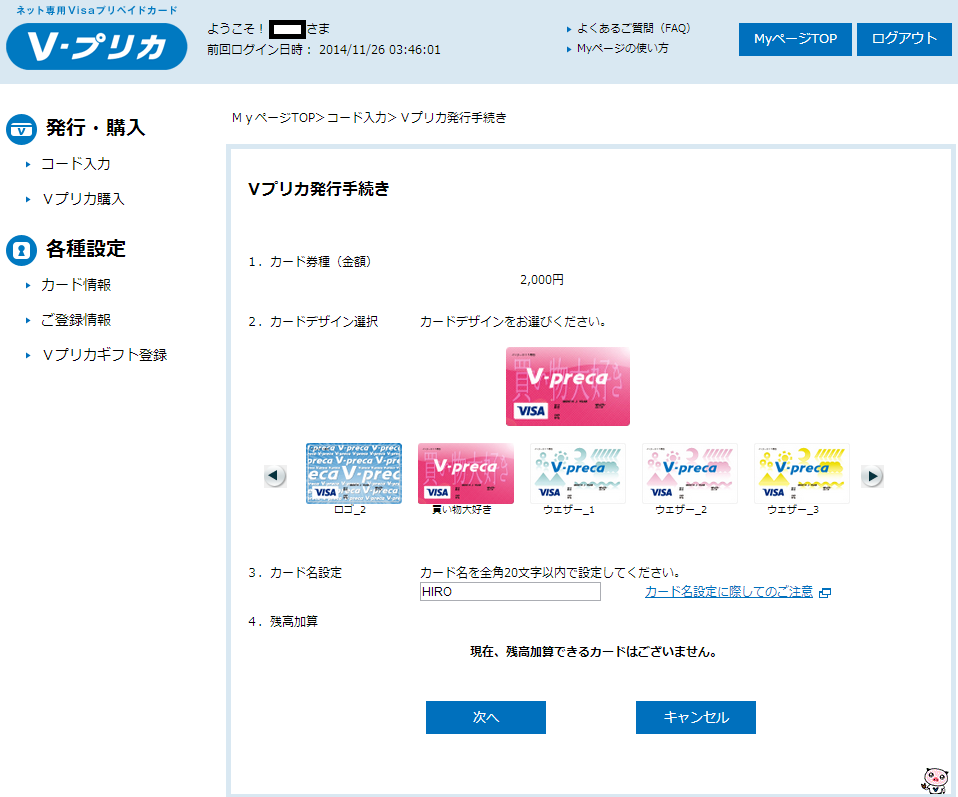Open カード情報 in the sidebar

(76, 285)
